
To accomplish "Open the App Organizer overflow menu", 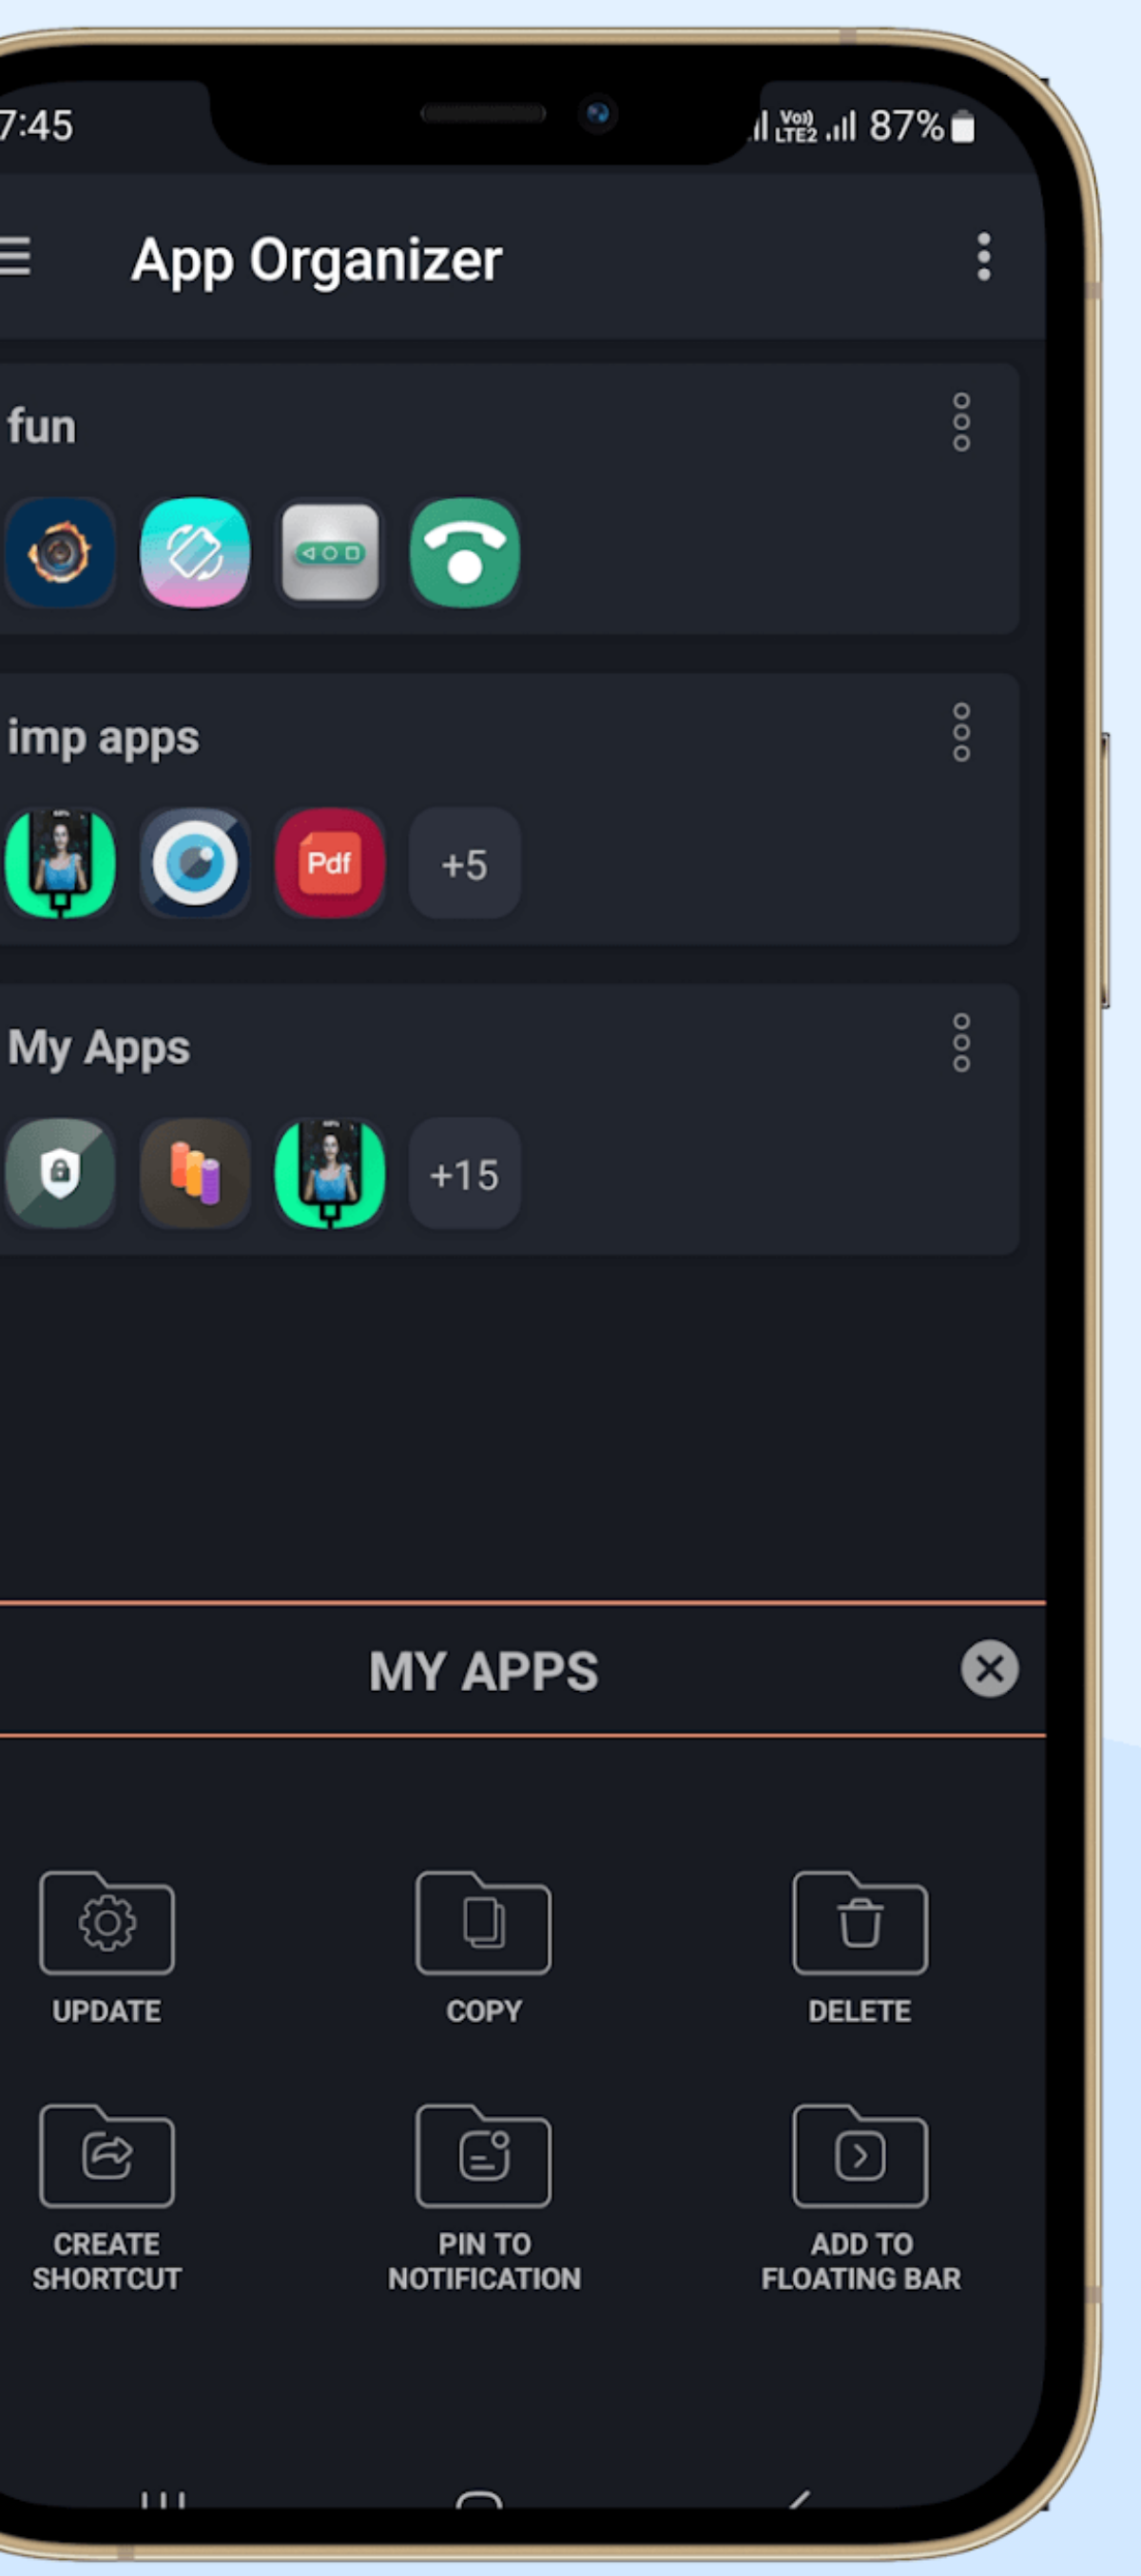I will coord(983,257).
